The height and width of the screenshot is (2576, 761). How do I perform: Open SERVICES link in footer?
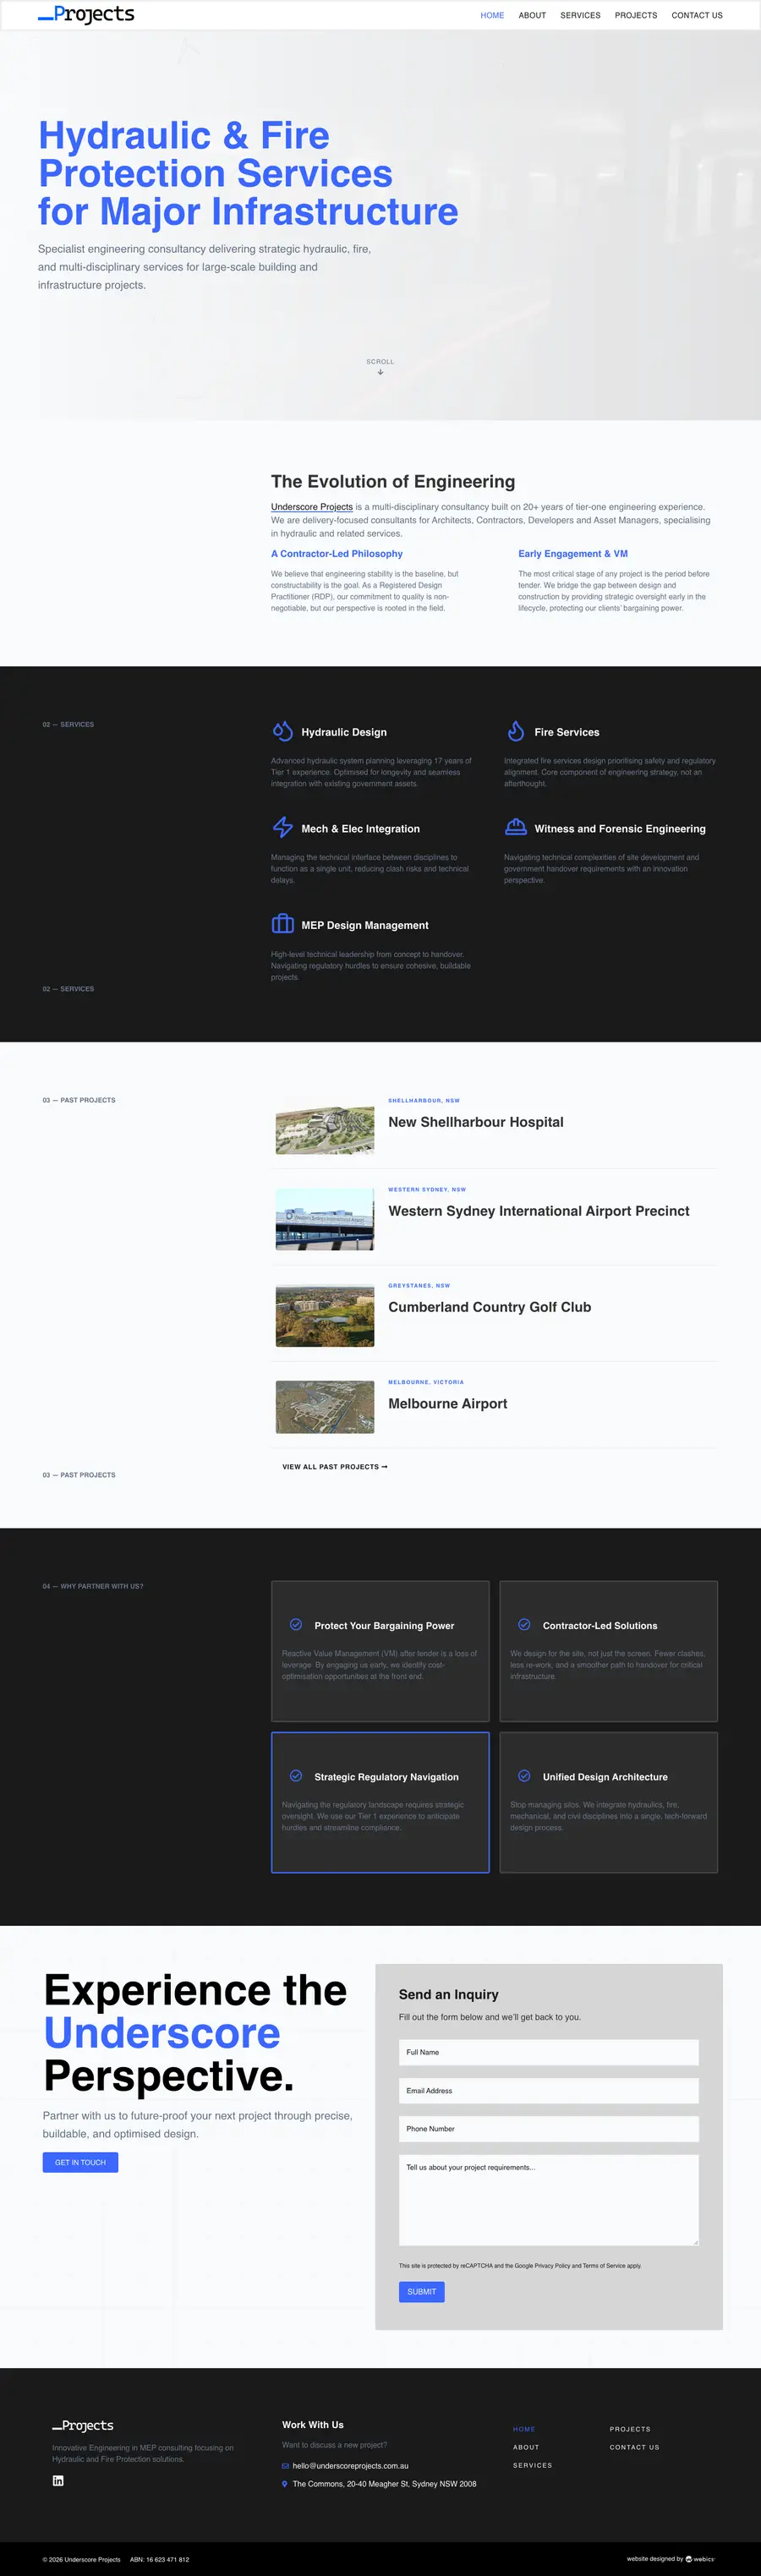(x=532, y=2465)
